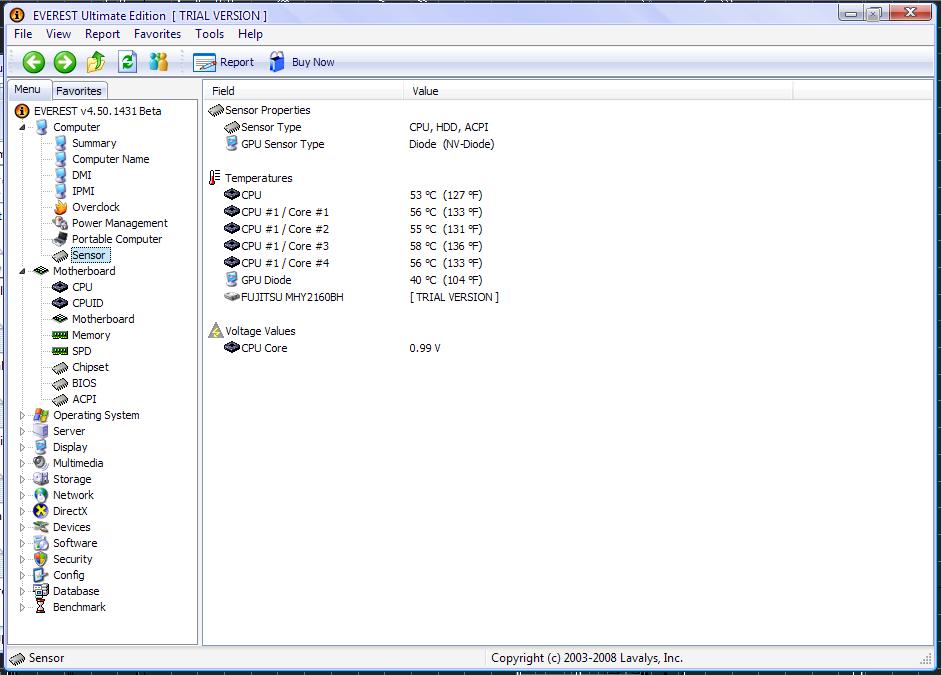Screen dimensions: 941x675
Task: Click the Portable Computer laptop icon
Action: point(60,239)
